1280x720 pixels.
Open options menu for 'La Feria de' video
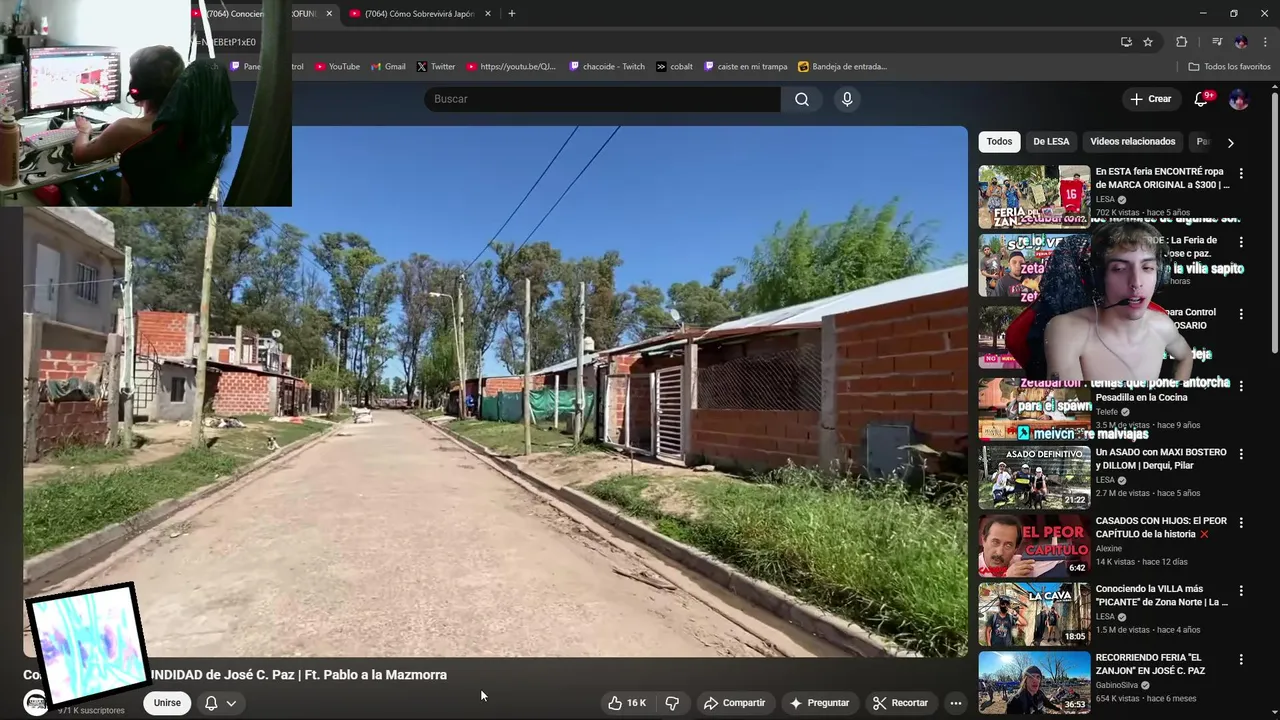point(1241,242)
